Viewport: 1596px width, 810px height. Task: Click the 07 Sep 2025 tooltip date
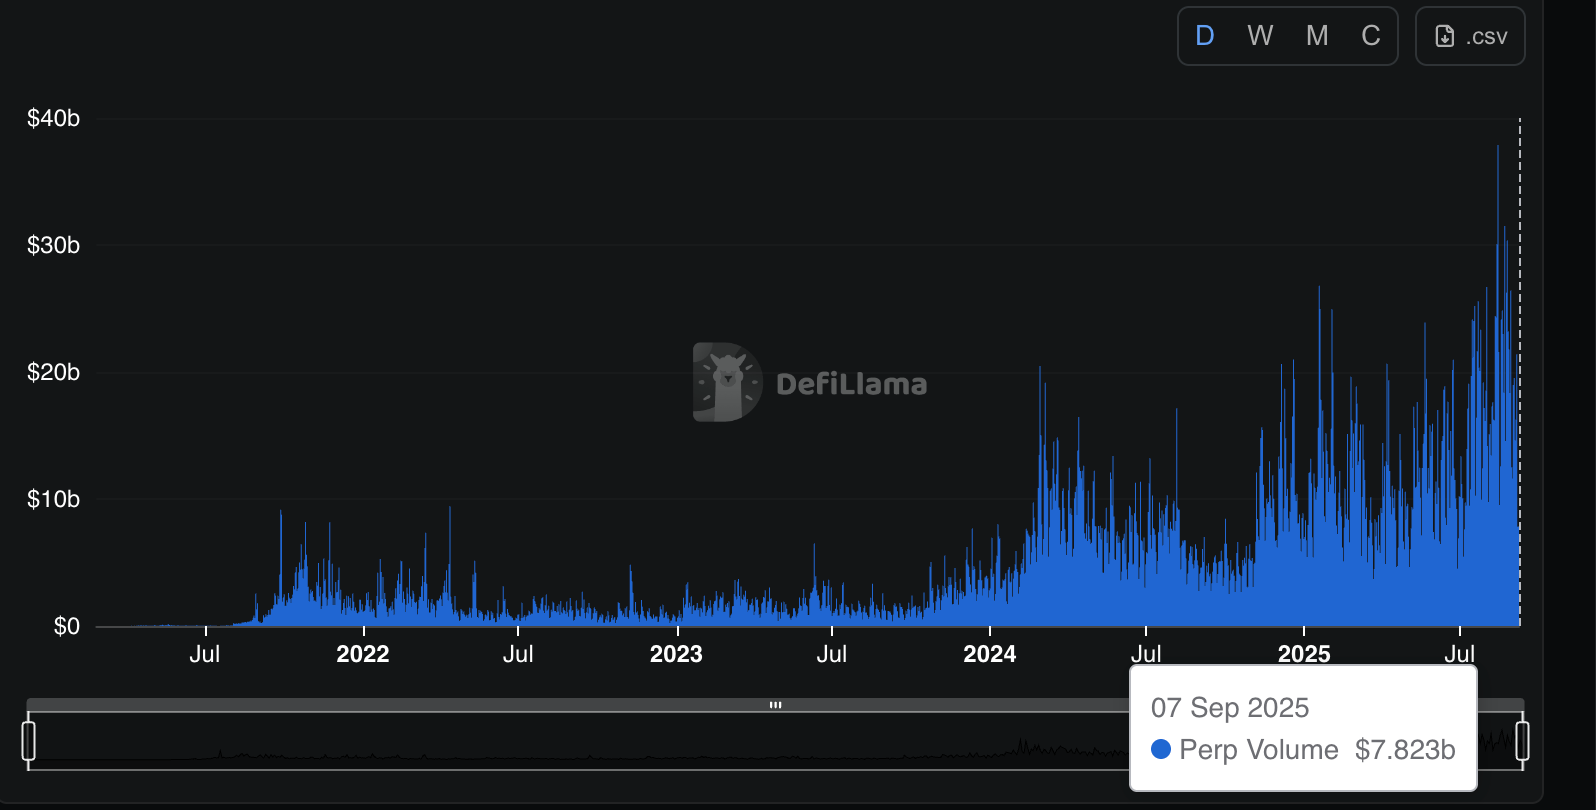point(1230,708)
